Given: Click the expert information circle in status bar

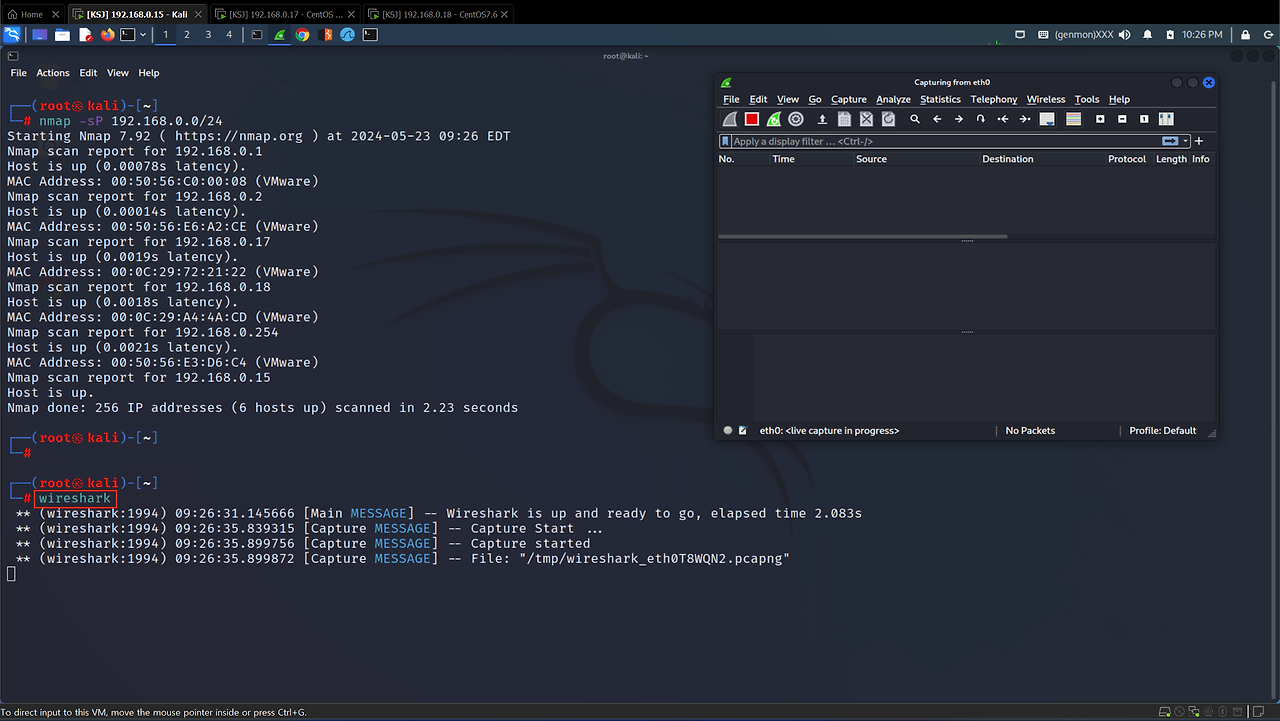Looking at the screenshot, I should 728,431.
